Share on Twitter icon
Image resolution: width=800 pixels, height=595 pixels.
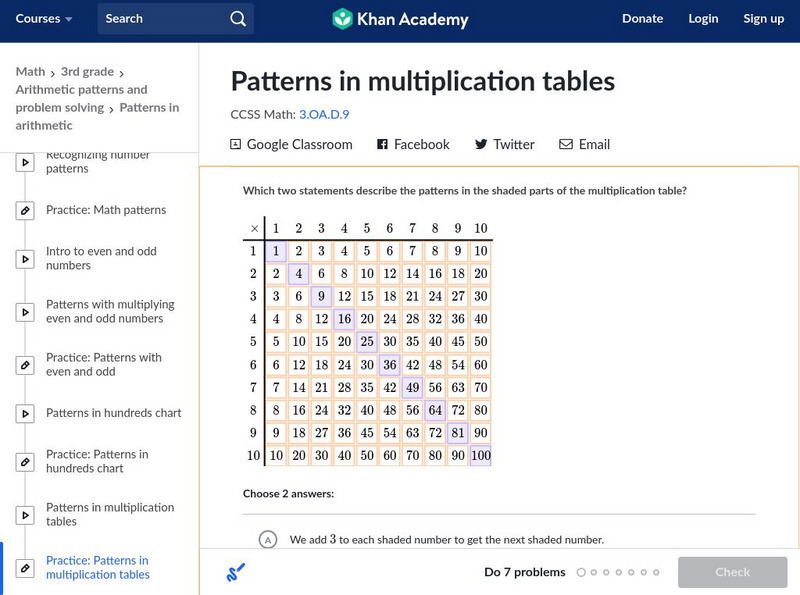[x=481, y=145]
